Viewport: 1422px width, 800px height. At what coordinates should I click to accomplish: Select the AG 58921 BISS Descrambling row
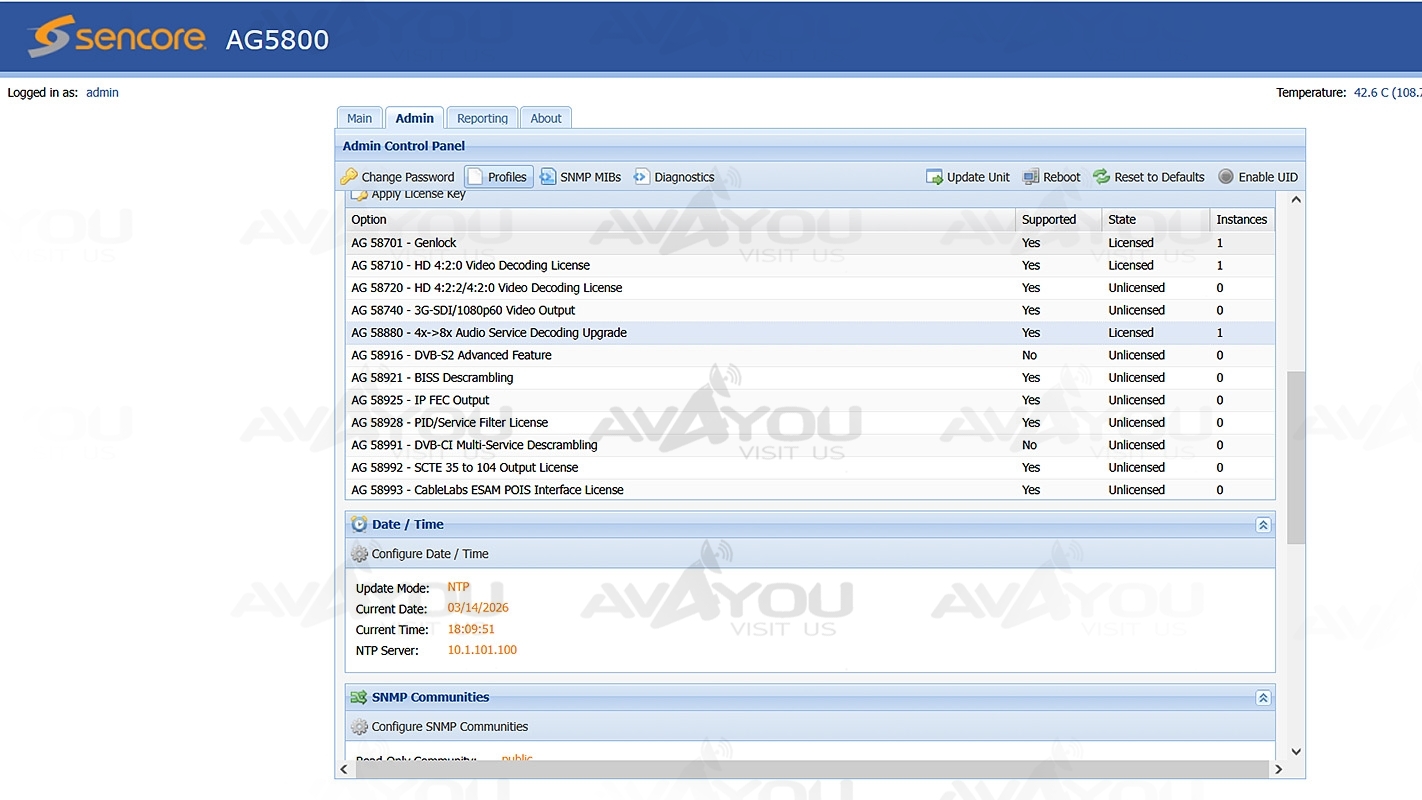coord(680,378)
